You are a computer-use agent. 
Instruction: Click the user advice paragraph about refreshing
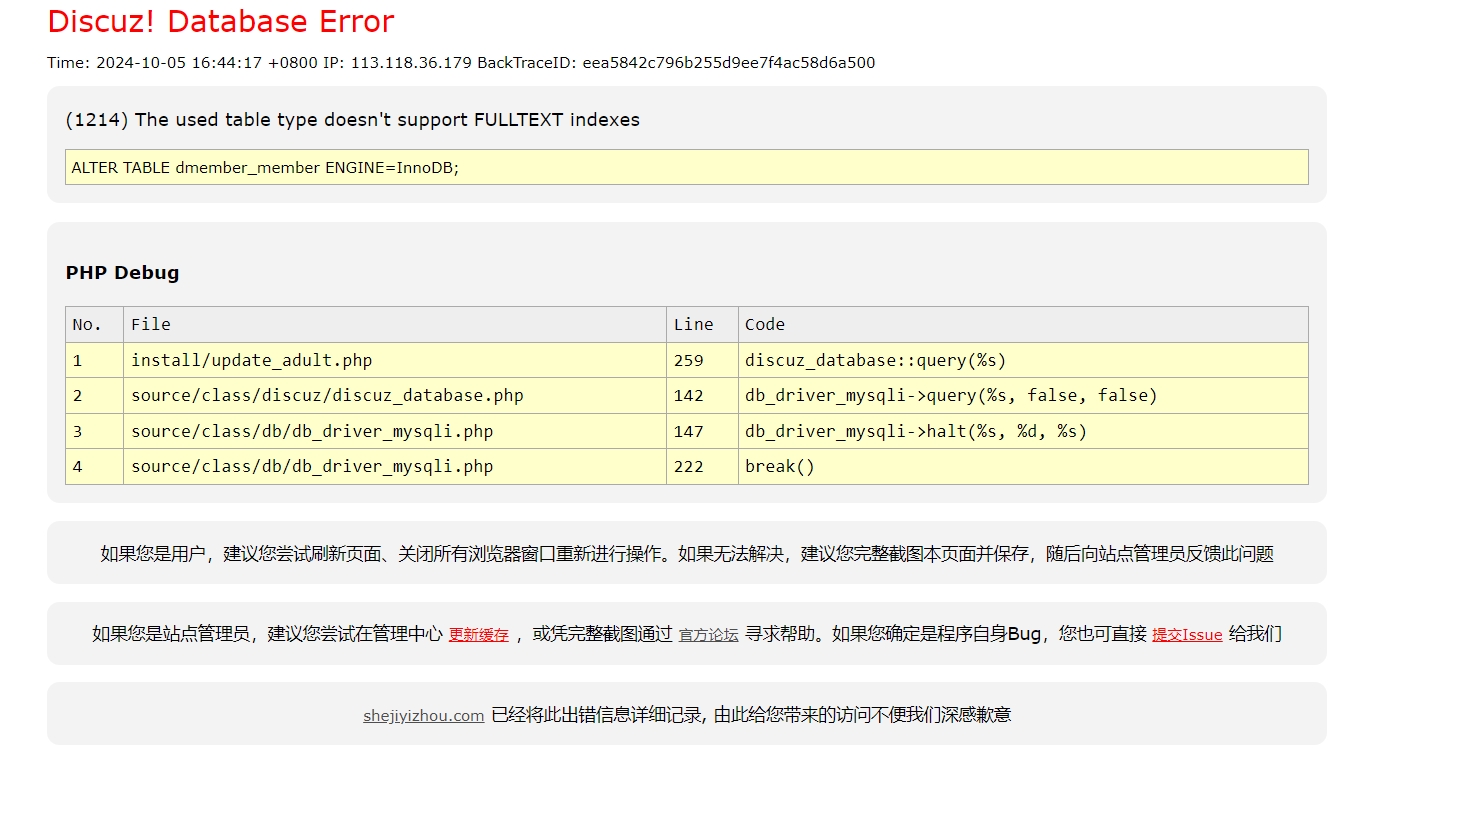coord(686,554)
